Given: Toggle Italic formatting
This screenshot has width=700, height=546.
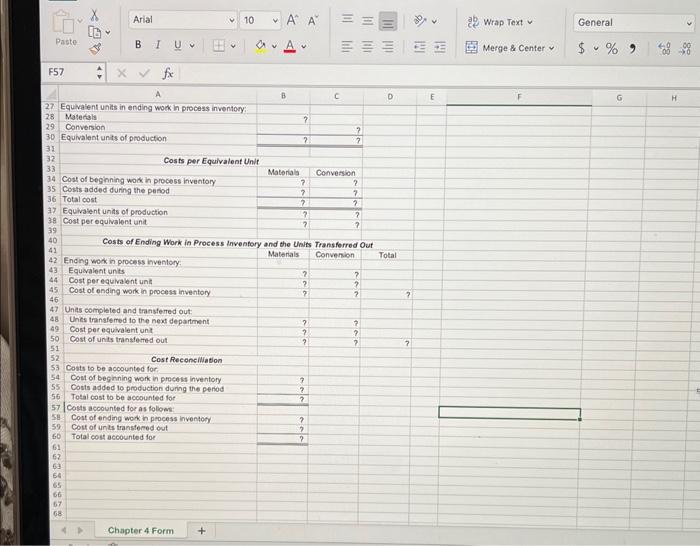Looking at the screenshot, I should (158, 45).
